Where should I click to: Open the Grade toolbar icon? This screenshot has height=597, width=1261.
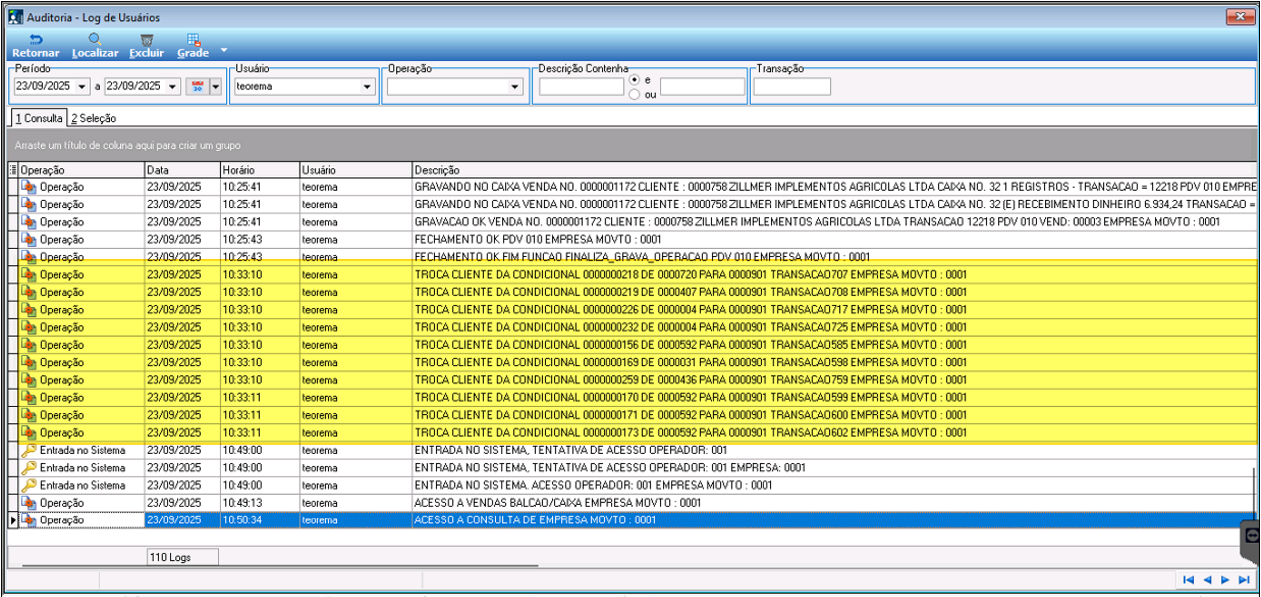pos(193,39)
